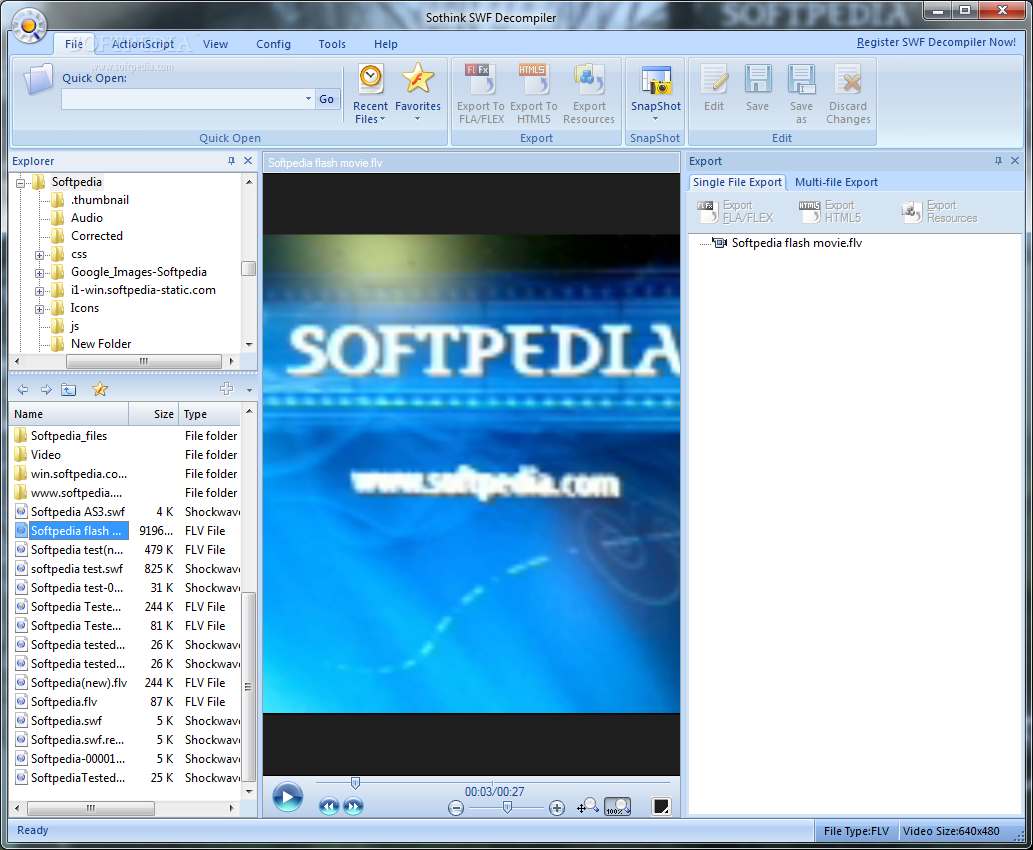Click the Play button in player
The image size is (1033, 850).
pos(287,797)
